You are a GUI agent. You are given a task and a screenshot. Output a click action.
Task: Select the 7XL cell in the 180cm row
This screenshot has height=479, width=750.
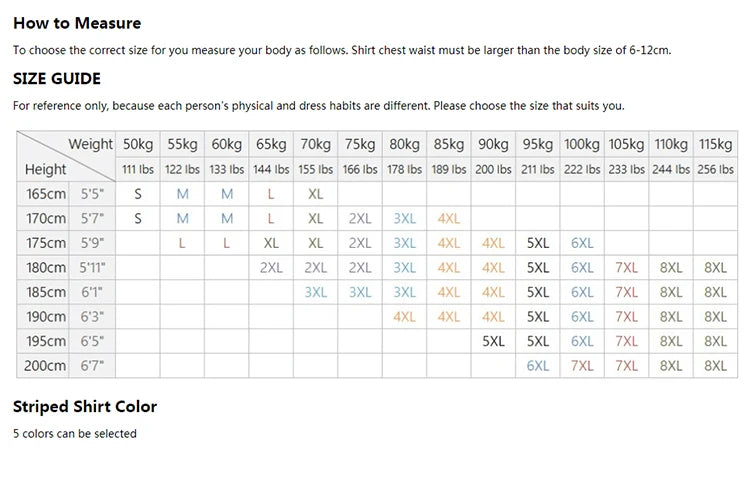point(626,268)
